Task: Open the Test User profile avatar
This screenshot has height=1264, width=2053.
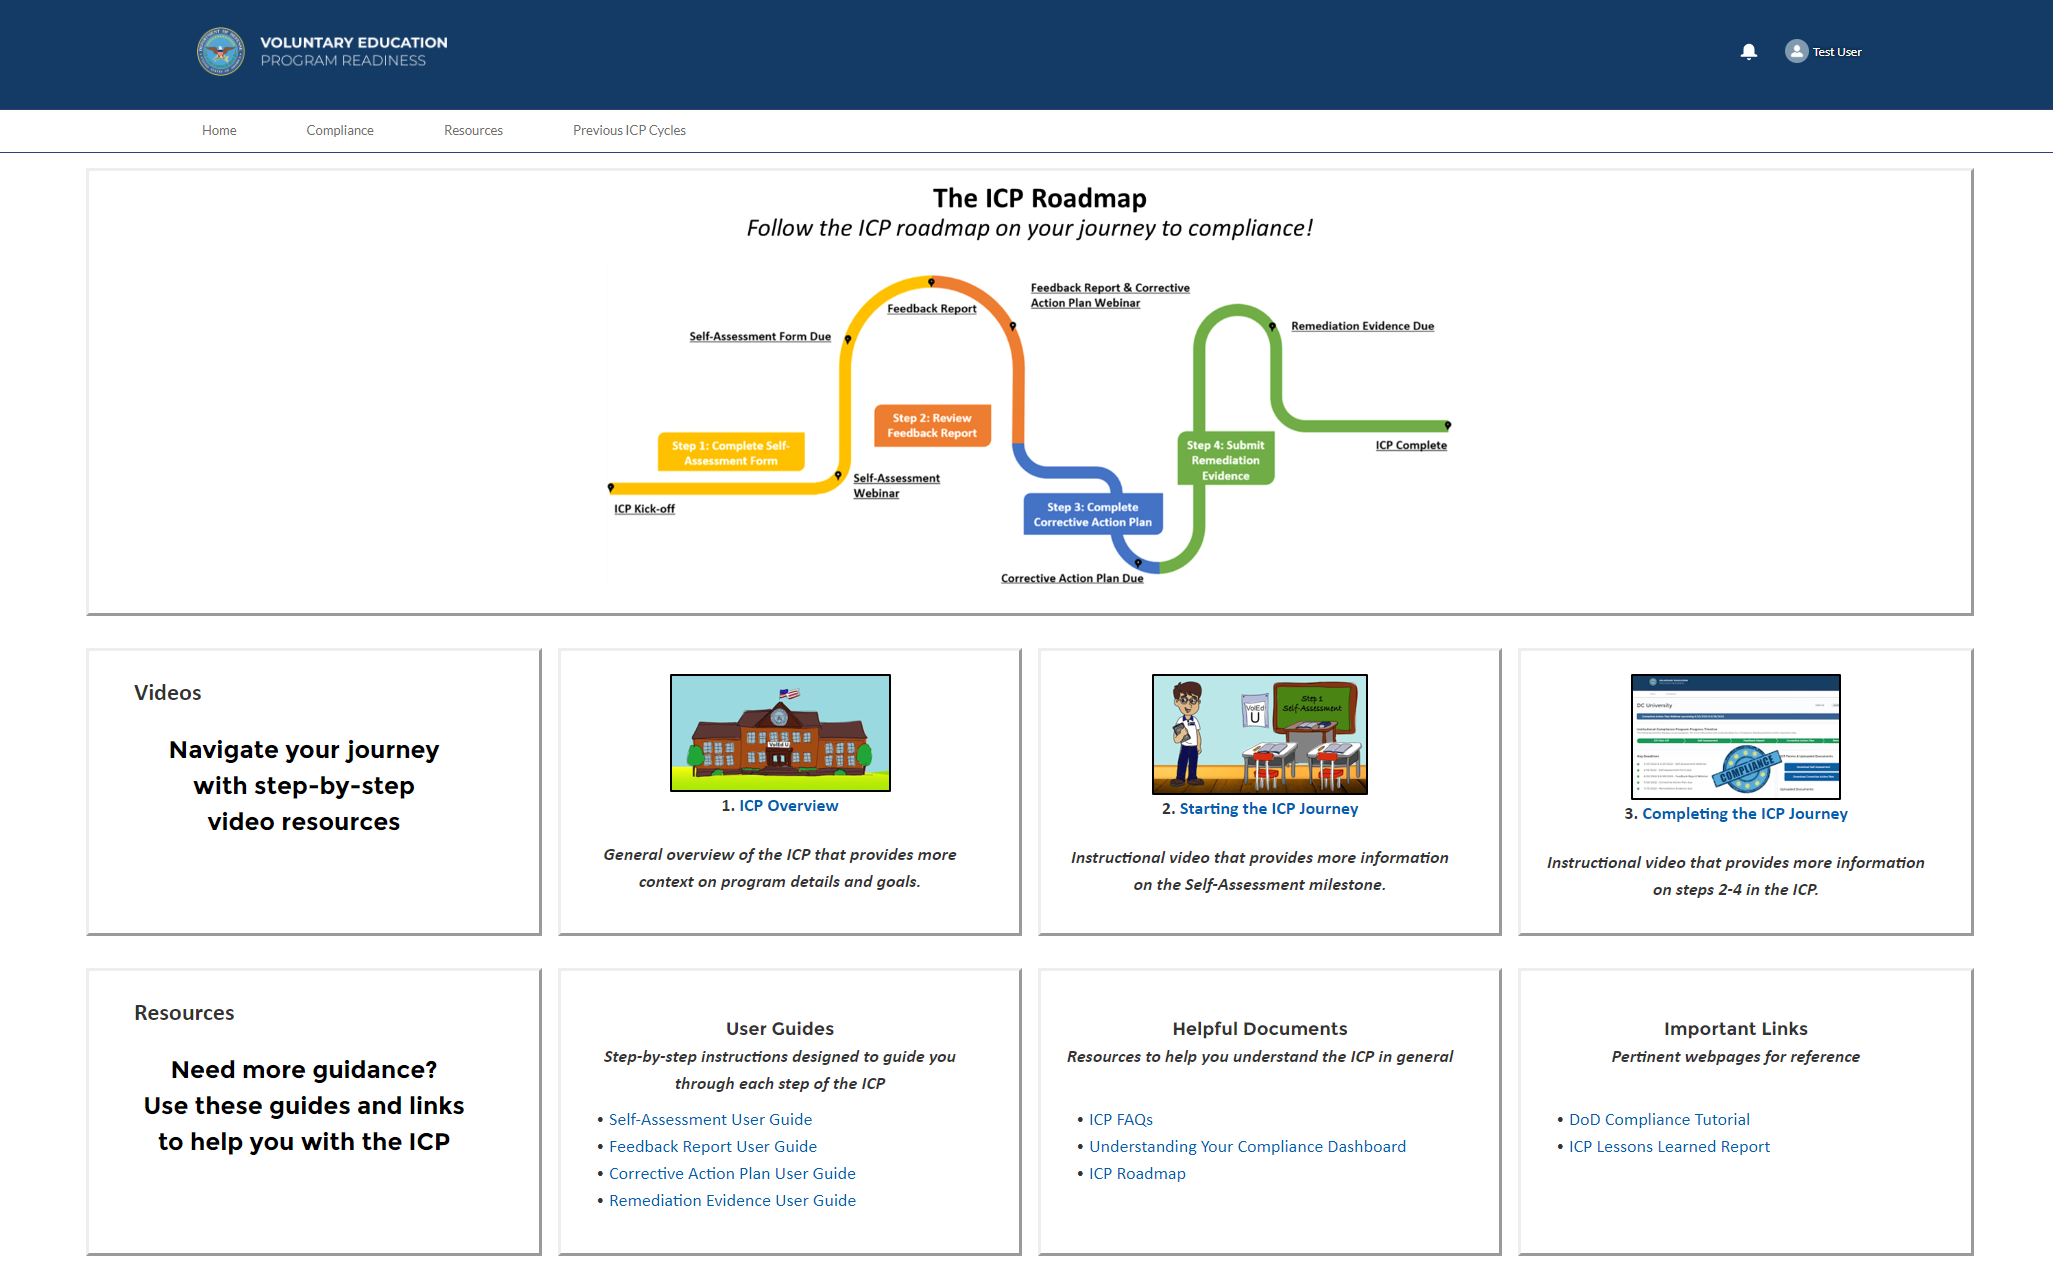Action: tap(1796, 52)
